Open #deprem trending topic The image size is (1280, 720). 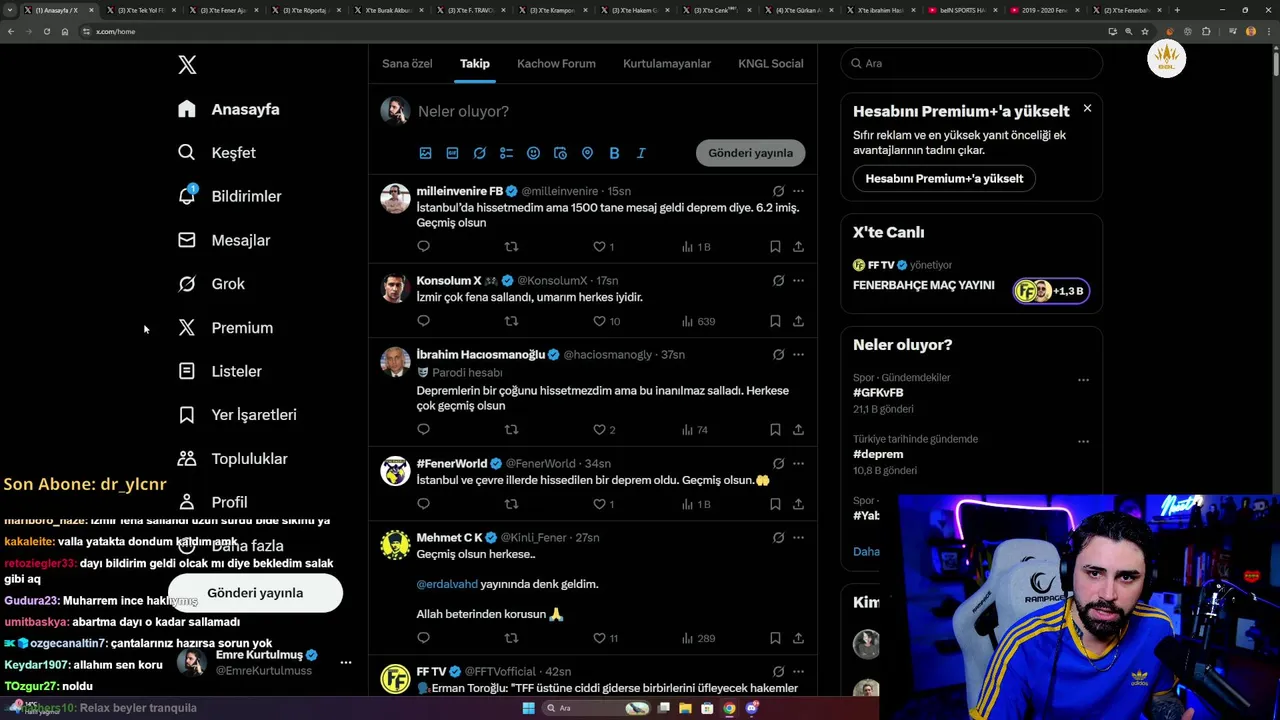pos(878,454)
